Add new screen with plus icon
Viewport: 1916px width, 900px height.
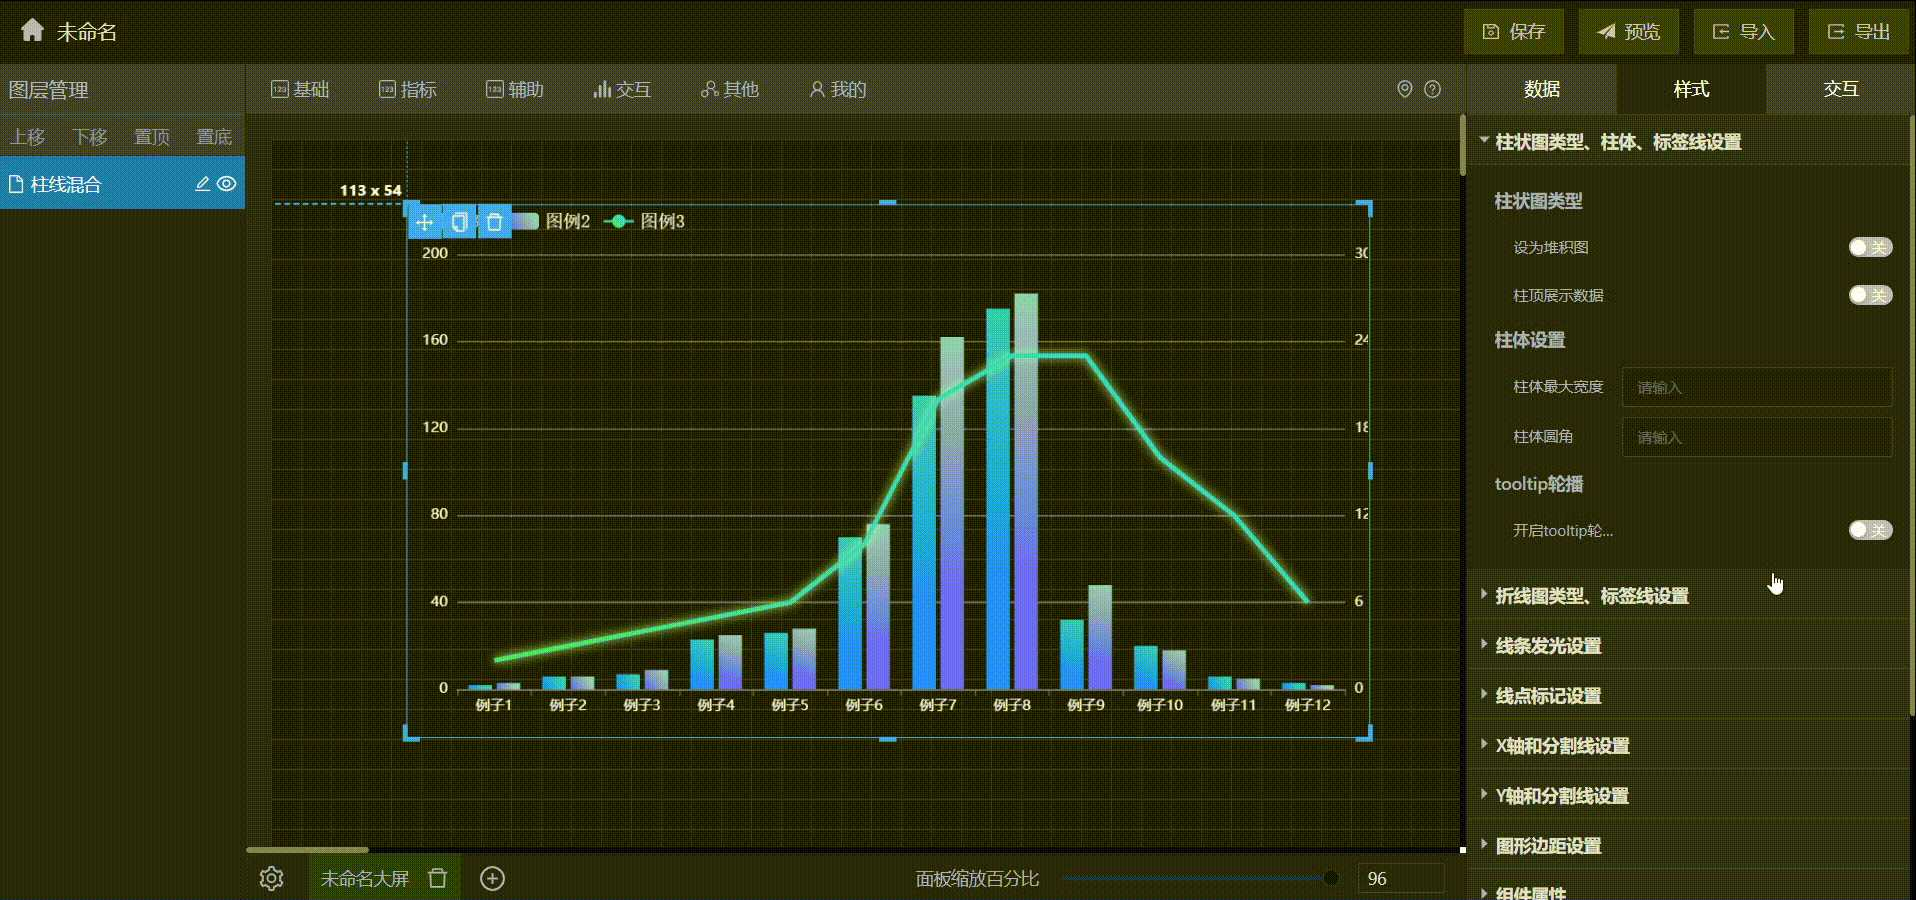(x=492, y=878)
